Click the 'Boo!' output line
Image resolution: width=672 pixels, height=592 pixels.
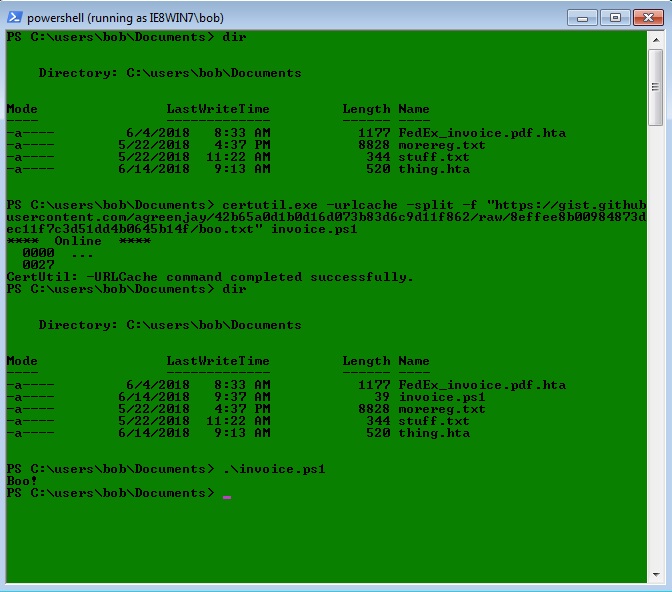point(22,481)
